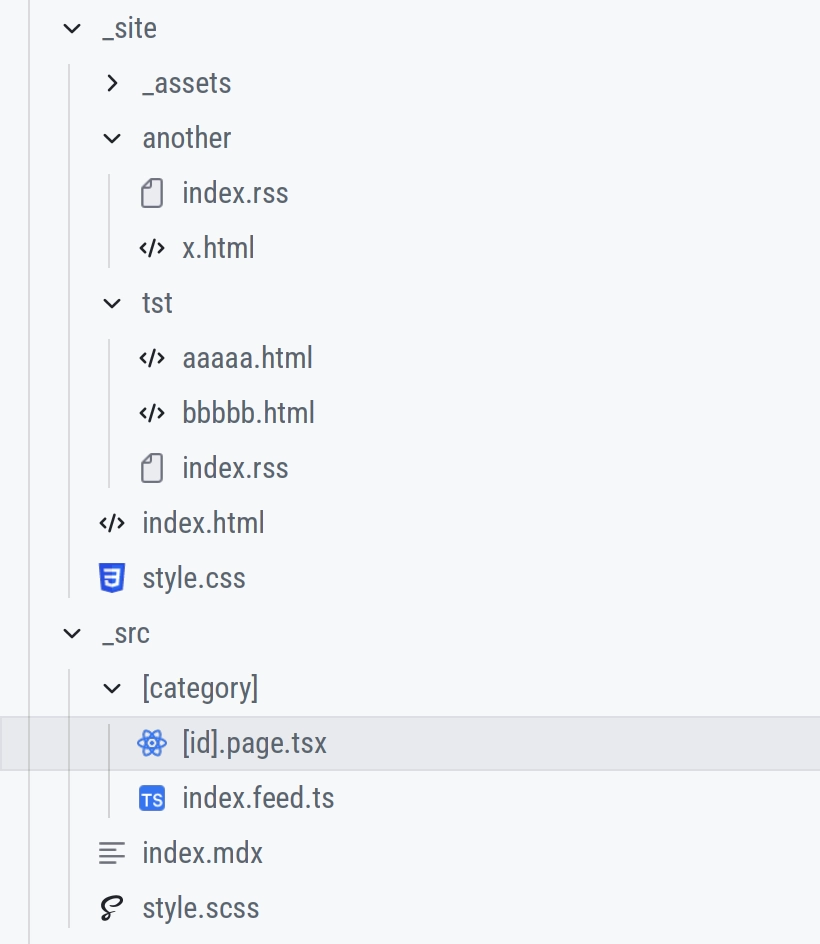The height and width of the screenshot is (944, 820).
Task: Collapse the tst folder
Action: coord(112,303)
